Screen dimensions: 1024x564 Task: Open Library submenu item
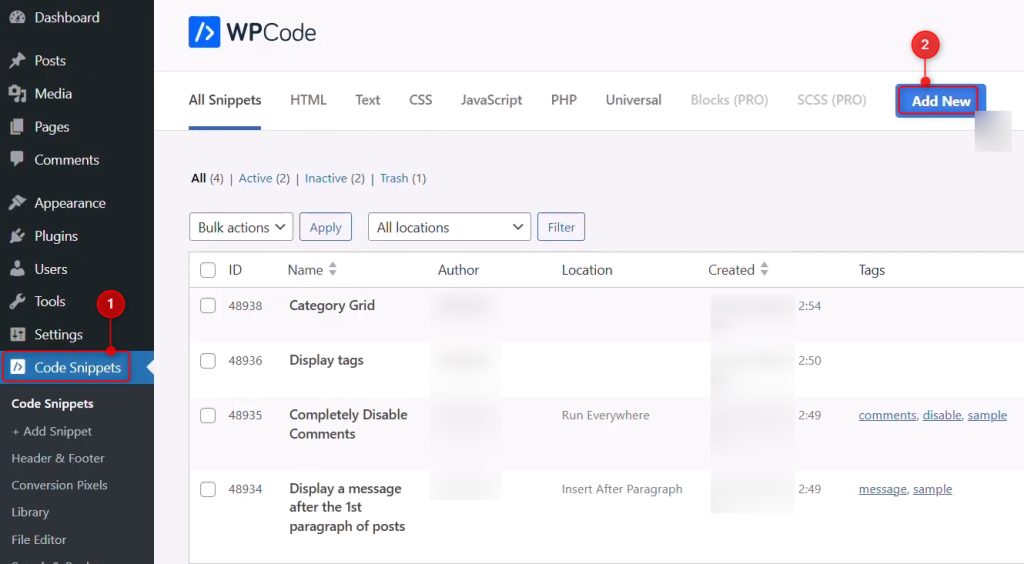(30, 512)
